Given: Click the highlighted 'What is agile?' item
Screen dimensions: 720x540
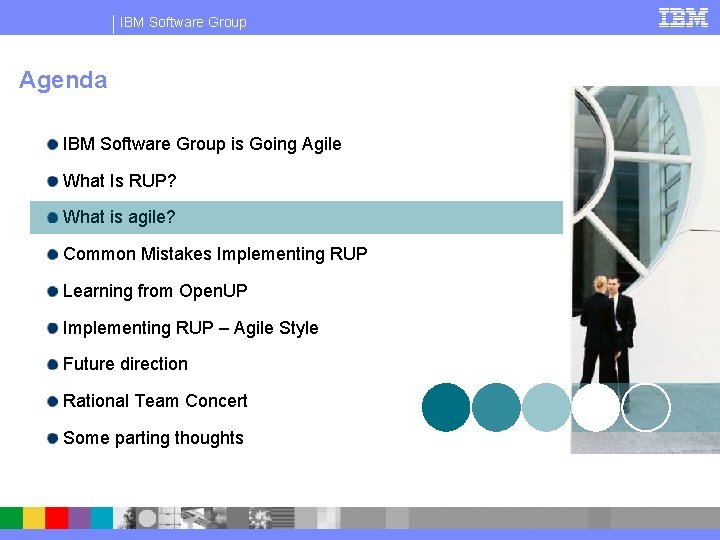Looking at the screenshot, I should click(296, 217).
